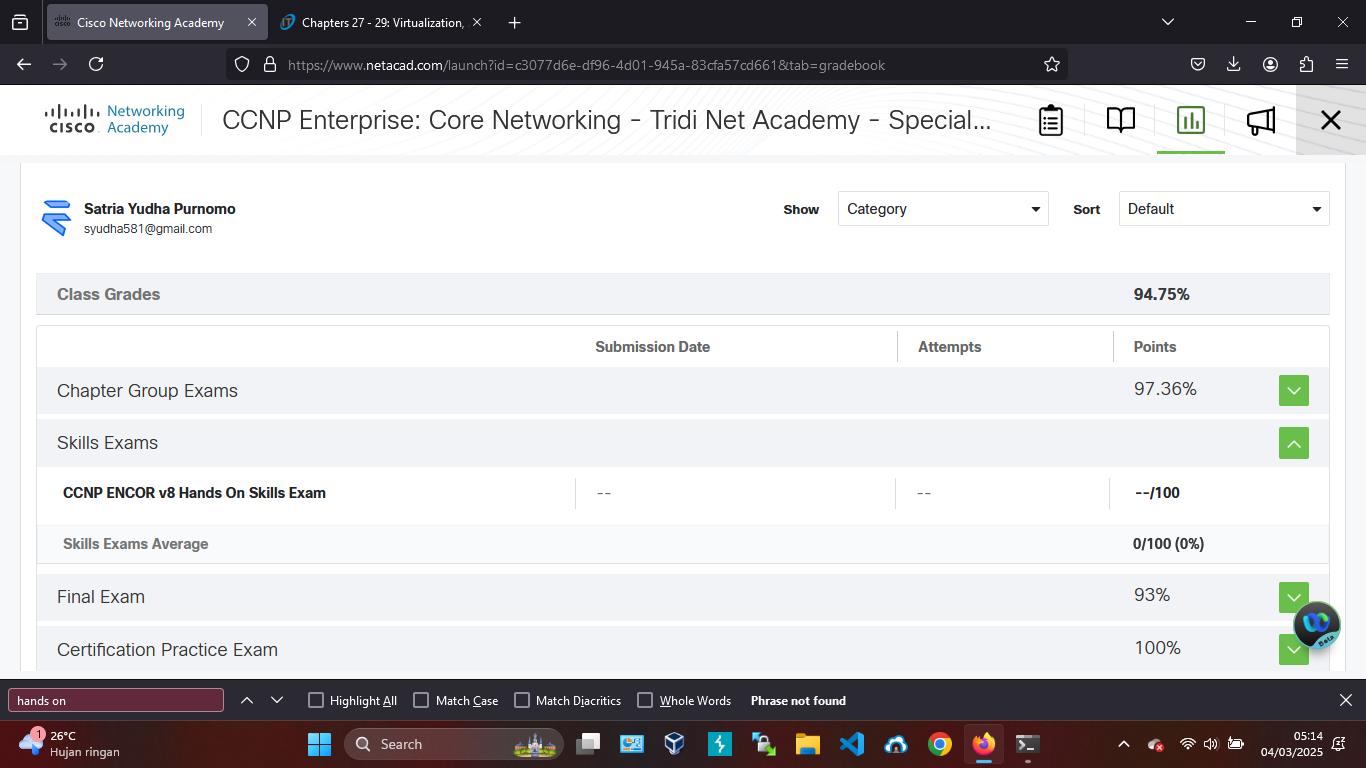Click CCNP ENCOR v8 Hands On Skills Exam
This screenshot has height=768, width=1366.
pos(194,493)
